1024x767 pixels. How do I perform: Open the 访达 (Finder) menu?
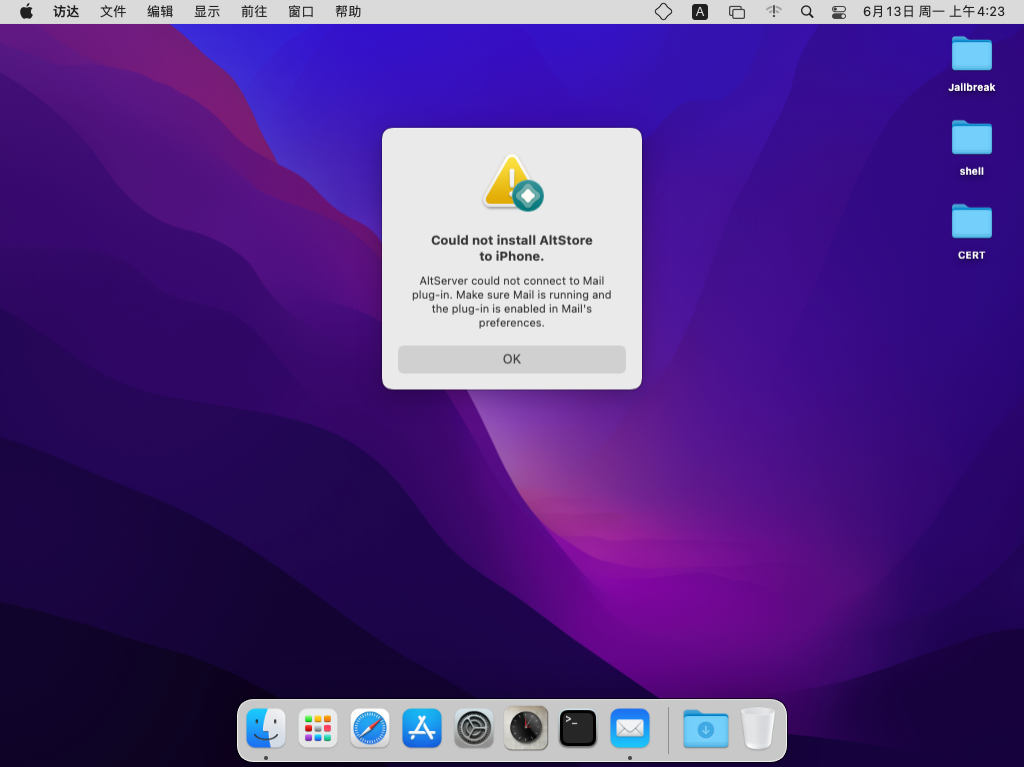click(x=66, y=12)
